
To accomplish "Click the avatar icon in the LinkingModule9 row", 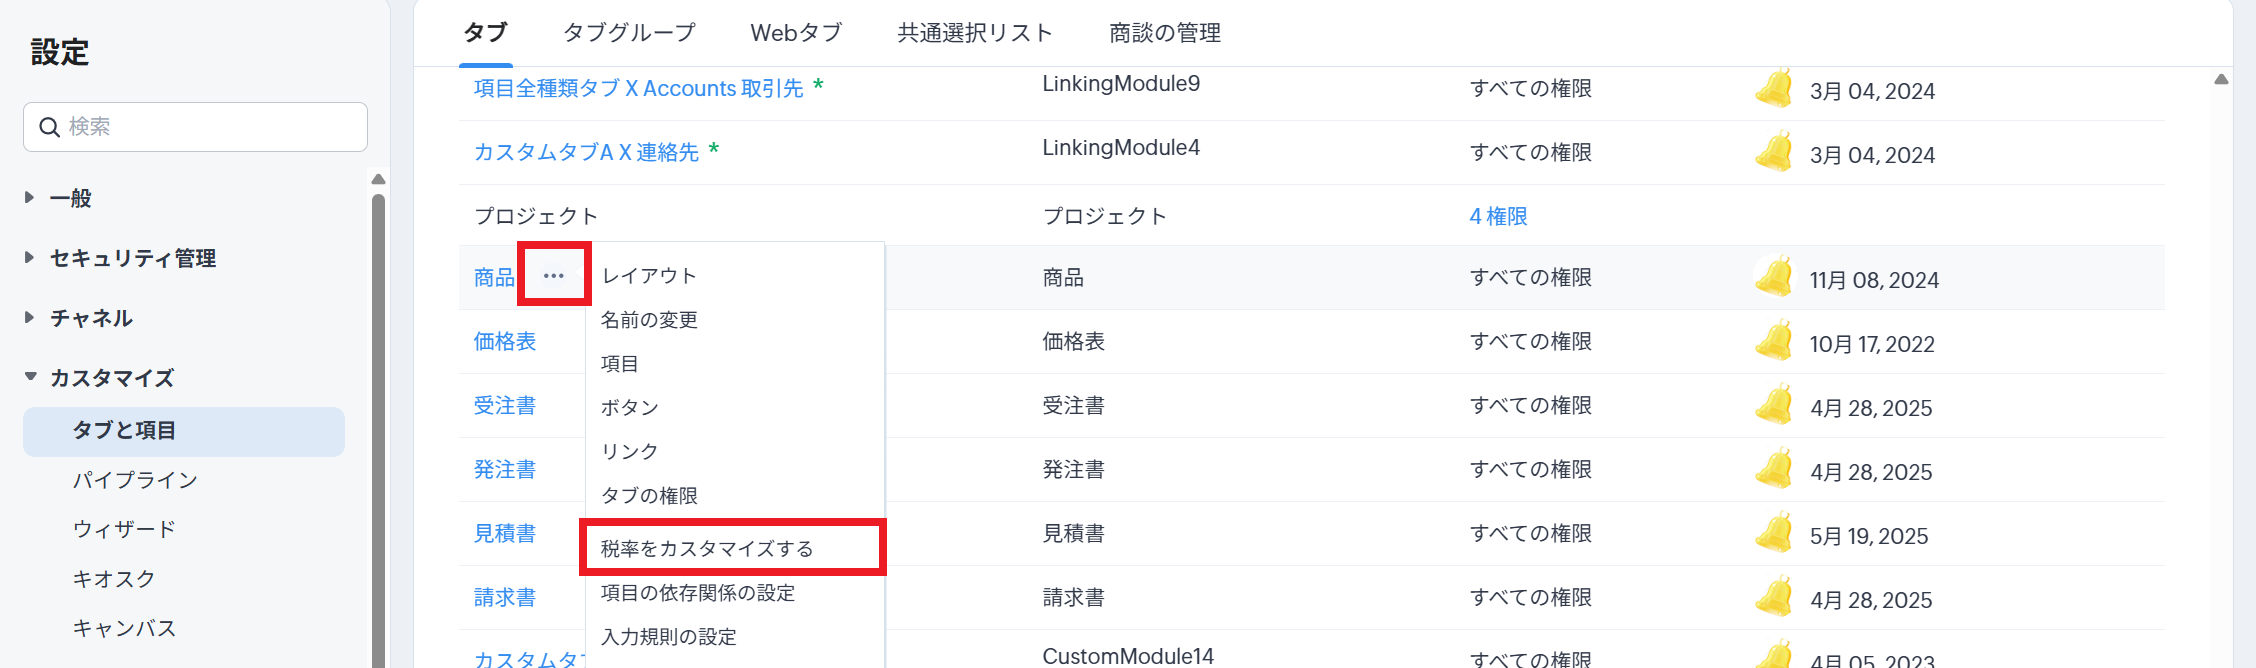I will pos(1774,89).
